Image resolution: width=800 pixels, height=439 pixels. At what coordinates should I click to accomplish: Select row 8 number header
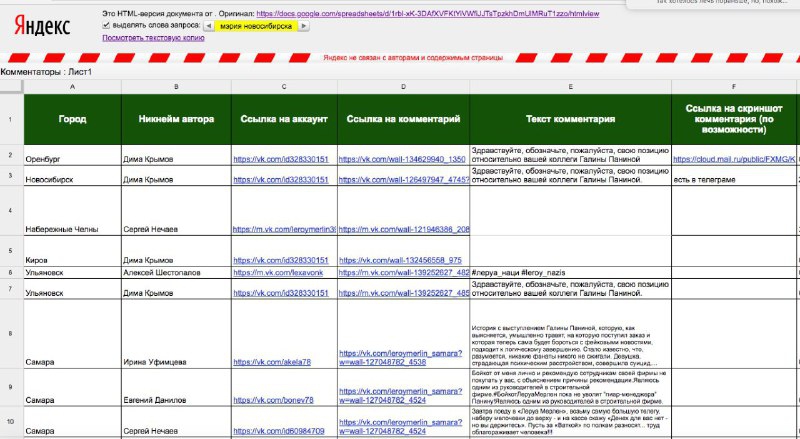point(11,333)
